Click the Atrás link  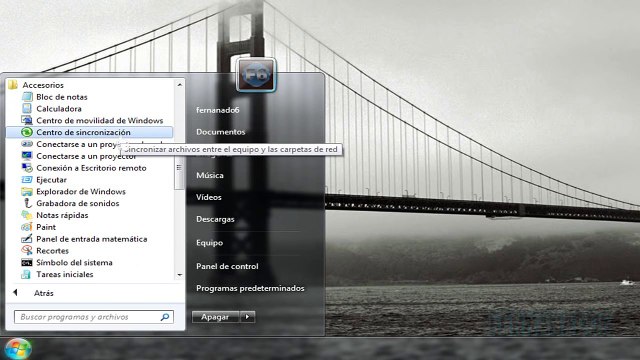(x=44, y=293)
